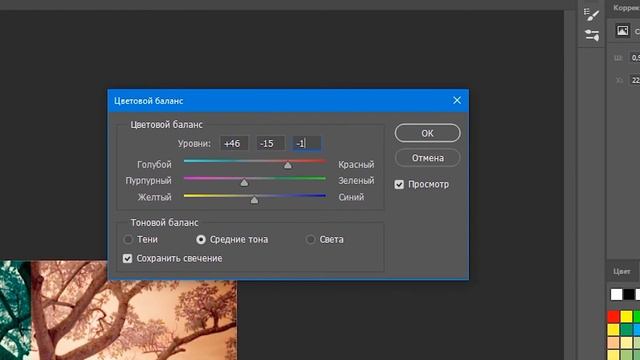Screen dimensions: 640x360
Task: Click the Голубой label
Action: pos(154,164)
